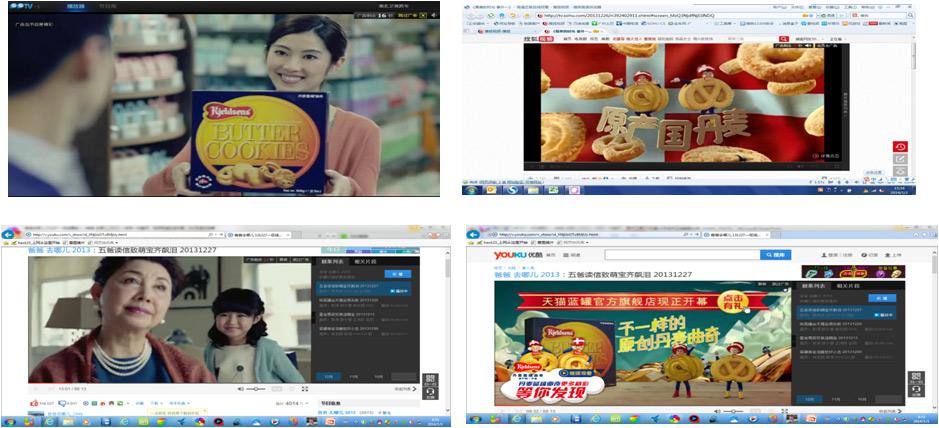The height and width of the screenshot is (428, 939).
Task: Open the headset support icon beside the Tmall-ad player
Action: click(x=914, y=391)
